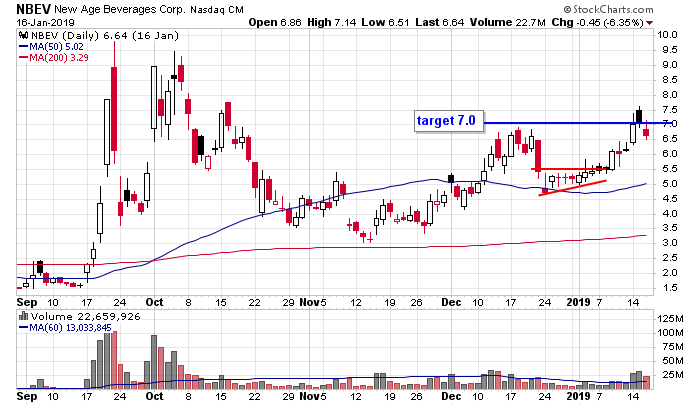Click the Nasdaq CM exchange label
700x405 pixels.
[217, 9]
